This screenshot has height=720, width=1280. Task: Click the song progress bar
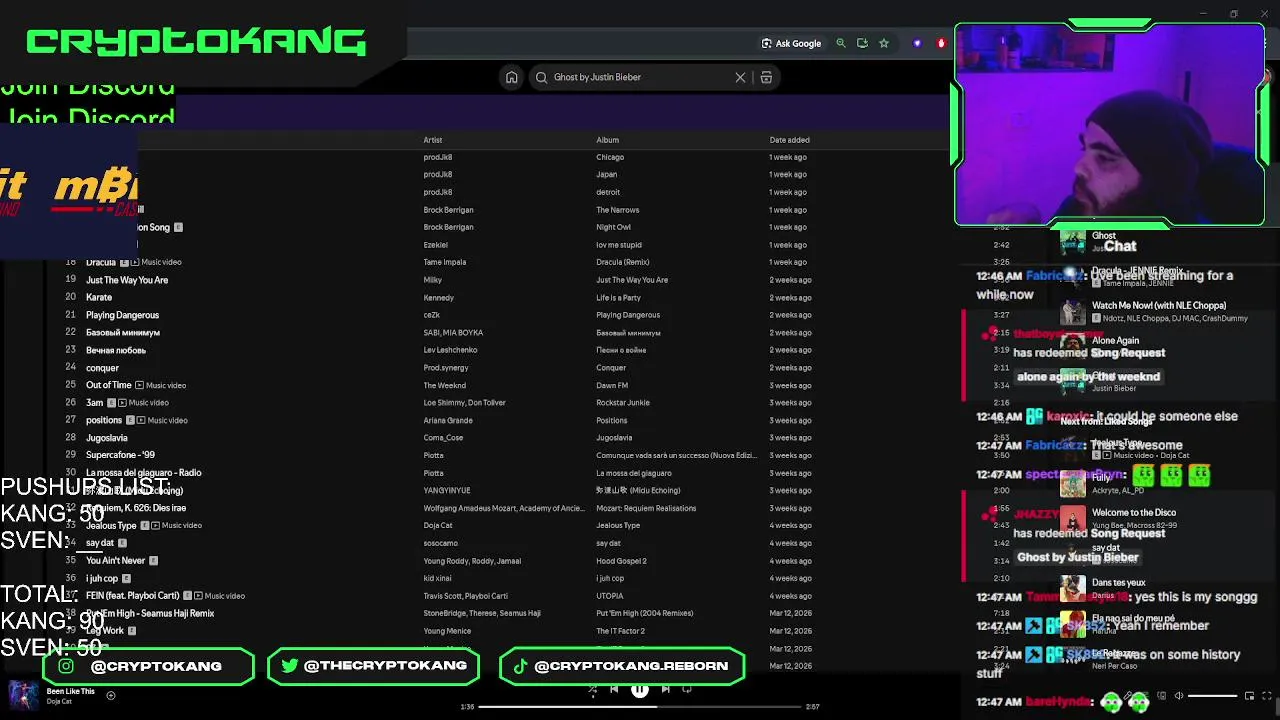640,706
